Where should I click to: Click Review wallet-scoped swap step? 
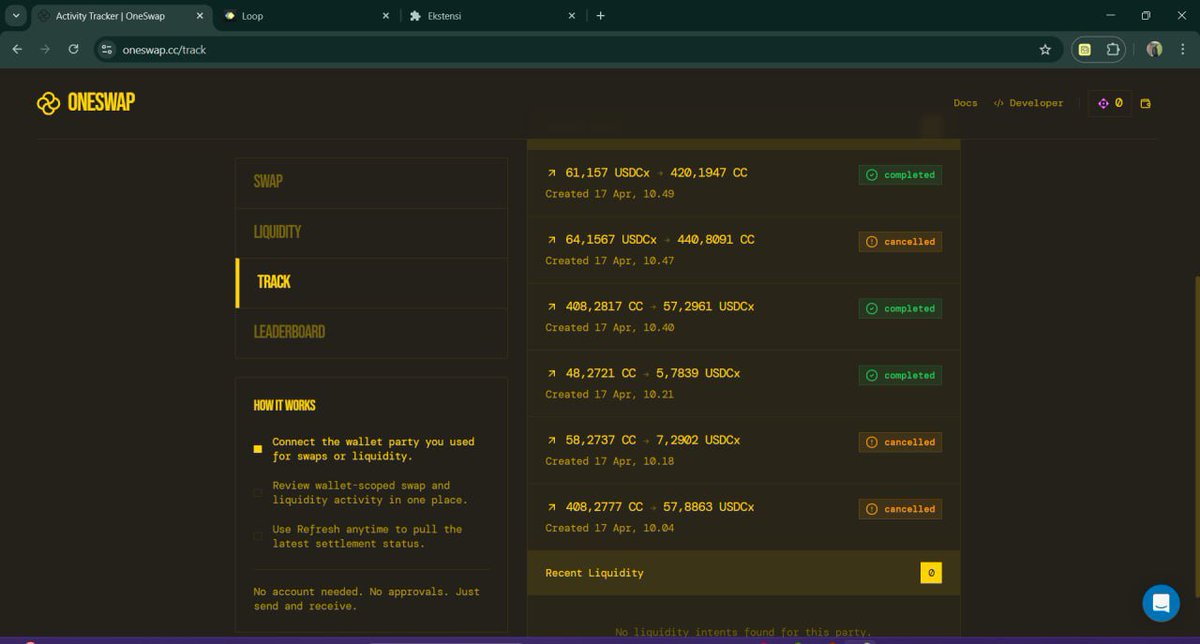(x=370, y=492)
